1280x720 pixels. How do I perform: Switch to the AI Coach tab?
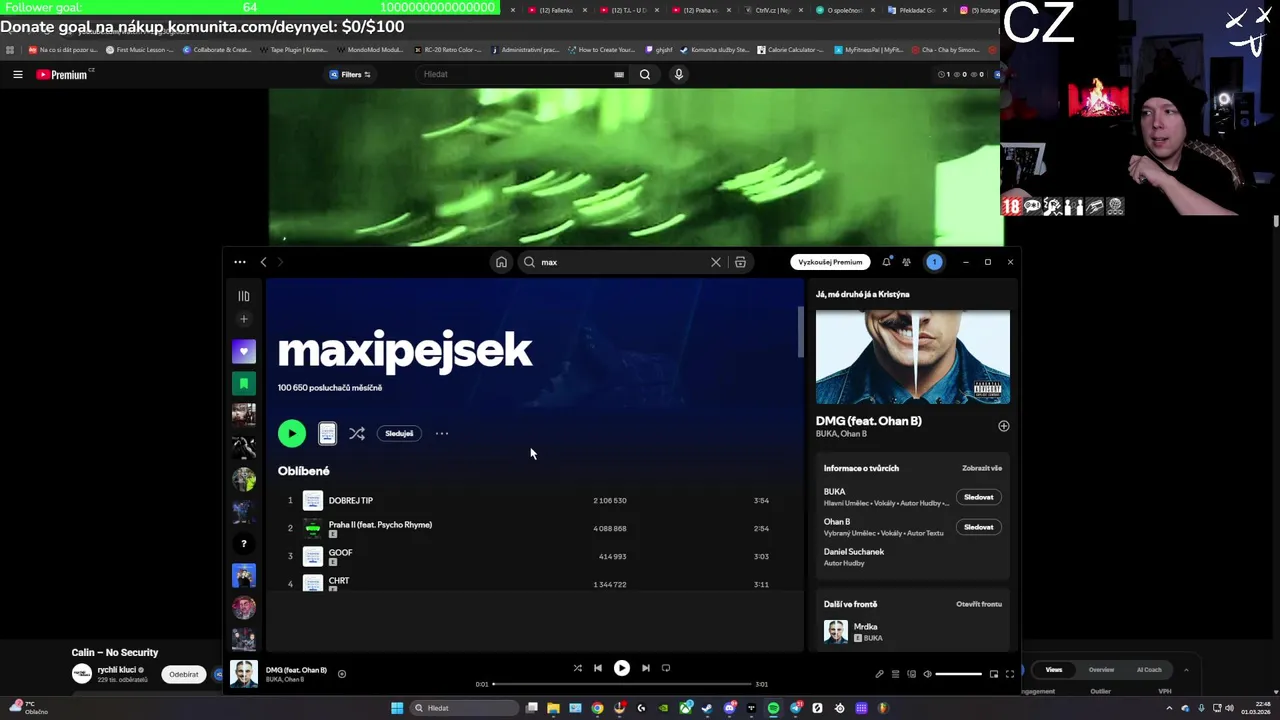click(x=1149, y=670)
